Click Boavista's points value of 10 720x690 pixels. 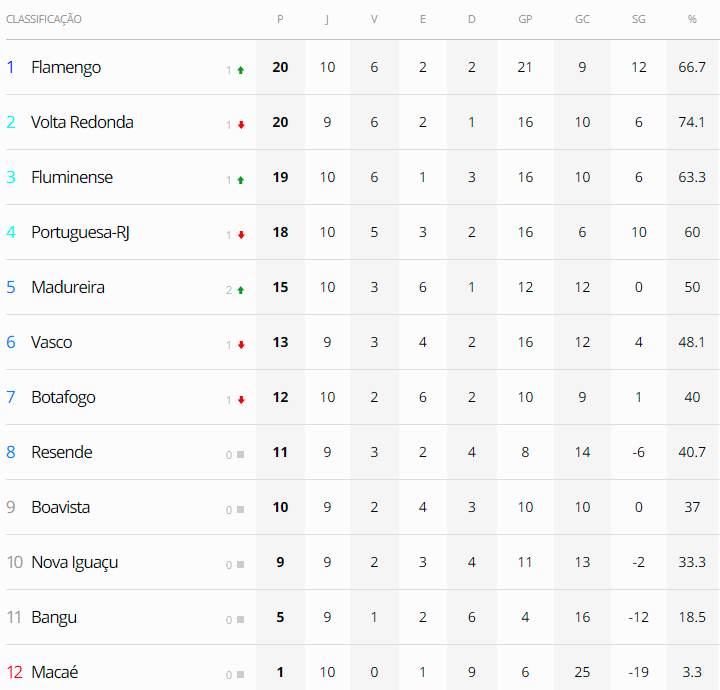point(280,507)
